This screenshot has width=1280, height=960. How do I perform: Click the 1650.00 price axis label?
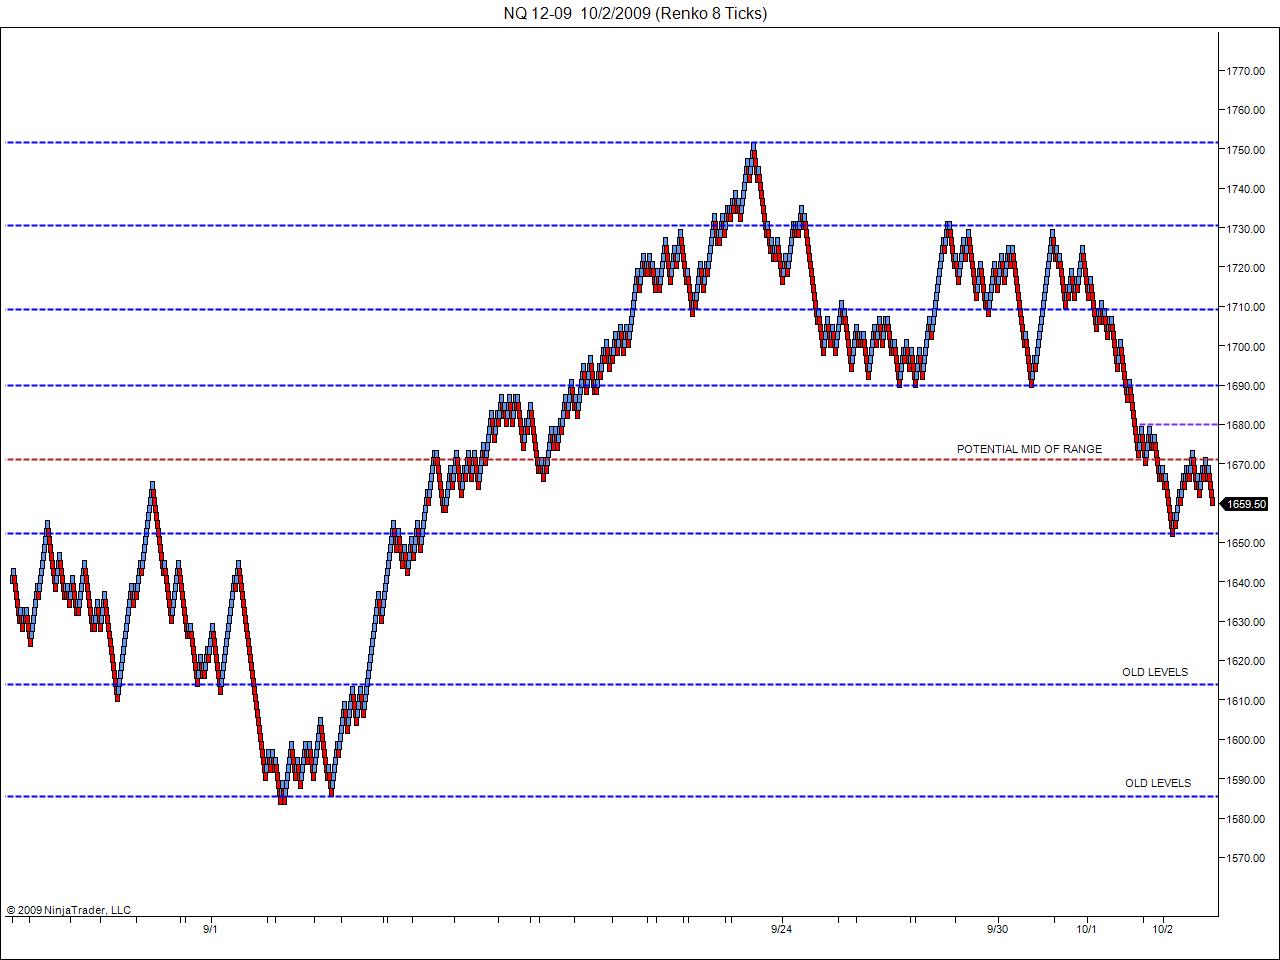coord(1246,543)
